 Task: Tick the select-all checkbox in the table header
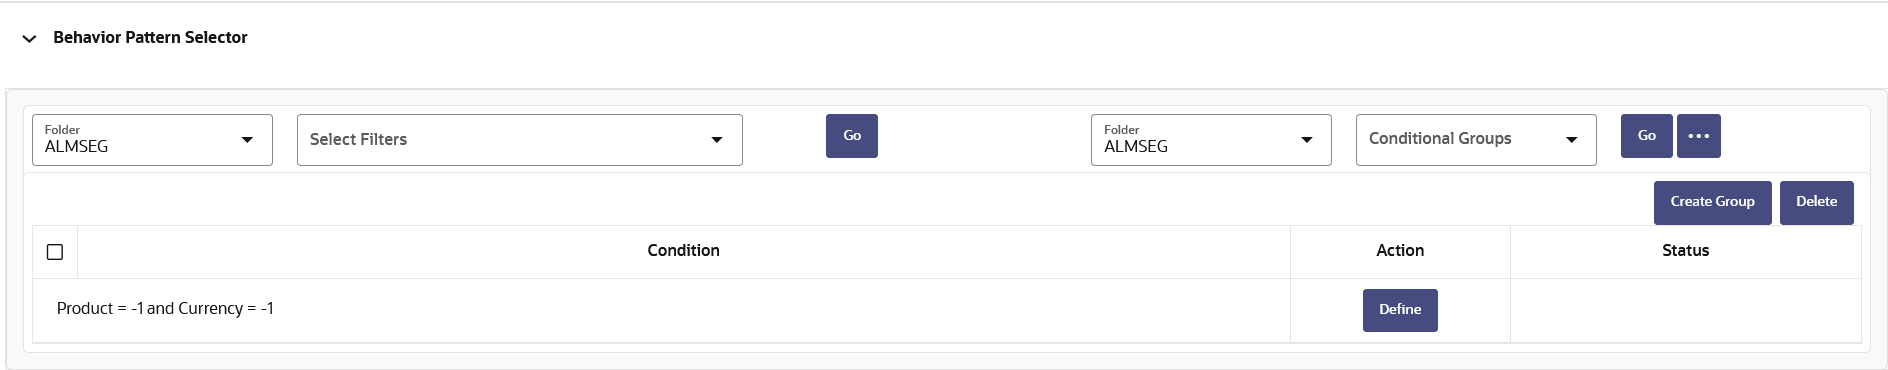tap(55, 252)
